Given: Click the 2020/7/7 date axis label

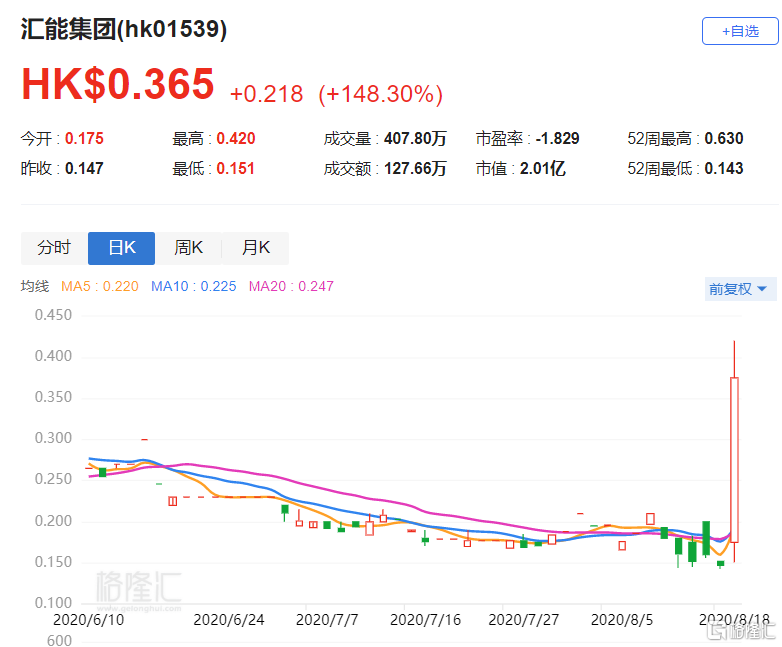Looking at the screenshot, I should [327, 620].
